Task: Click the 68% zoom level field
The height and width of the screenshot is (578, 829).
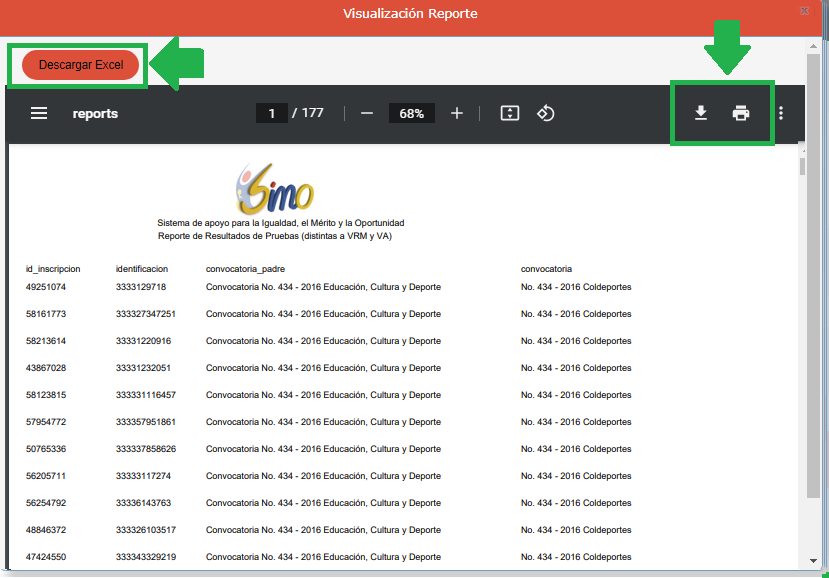Action: 411,114
